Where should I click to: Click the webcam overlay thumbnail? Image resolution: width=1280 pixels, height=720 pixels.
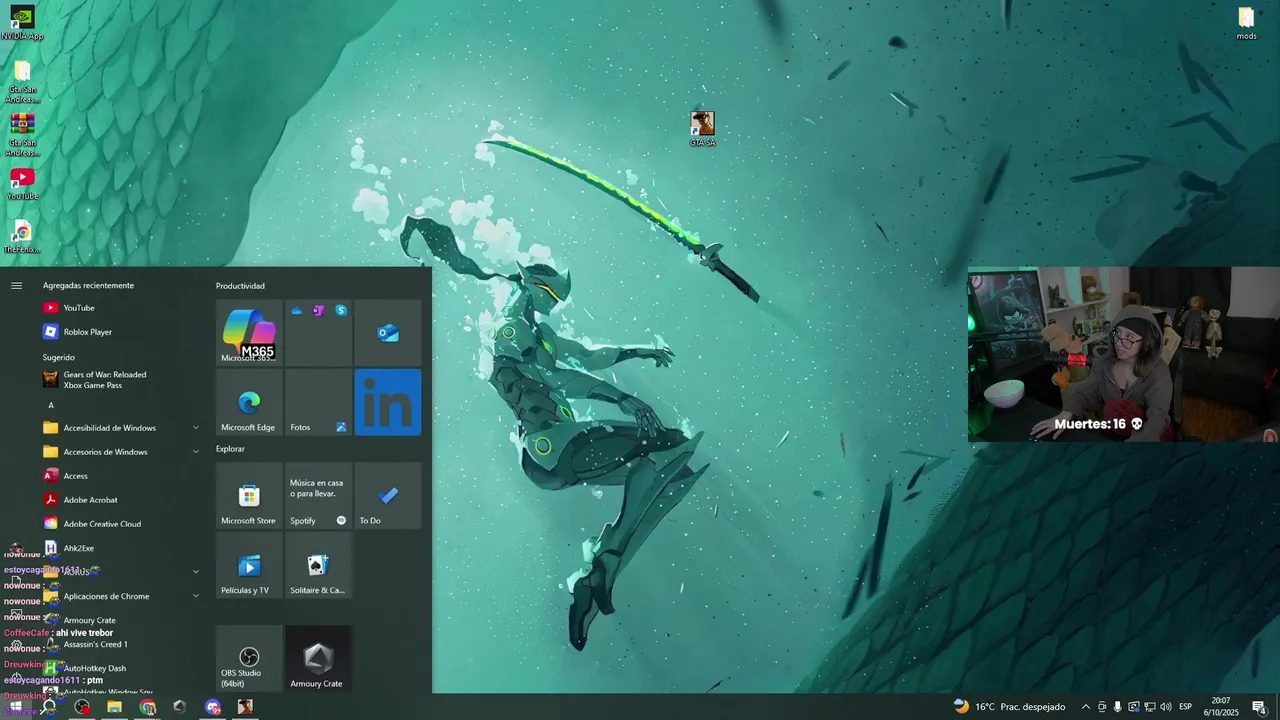[x=1124, y=354]
